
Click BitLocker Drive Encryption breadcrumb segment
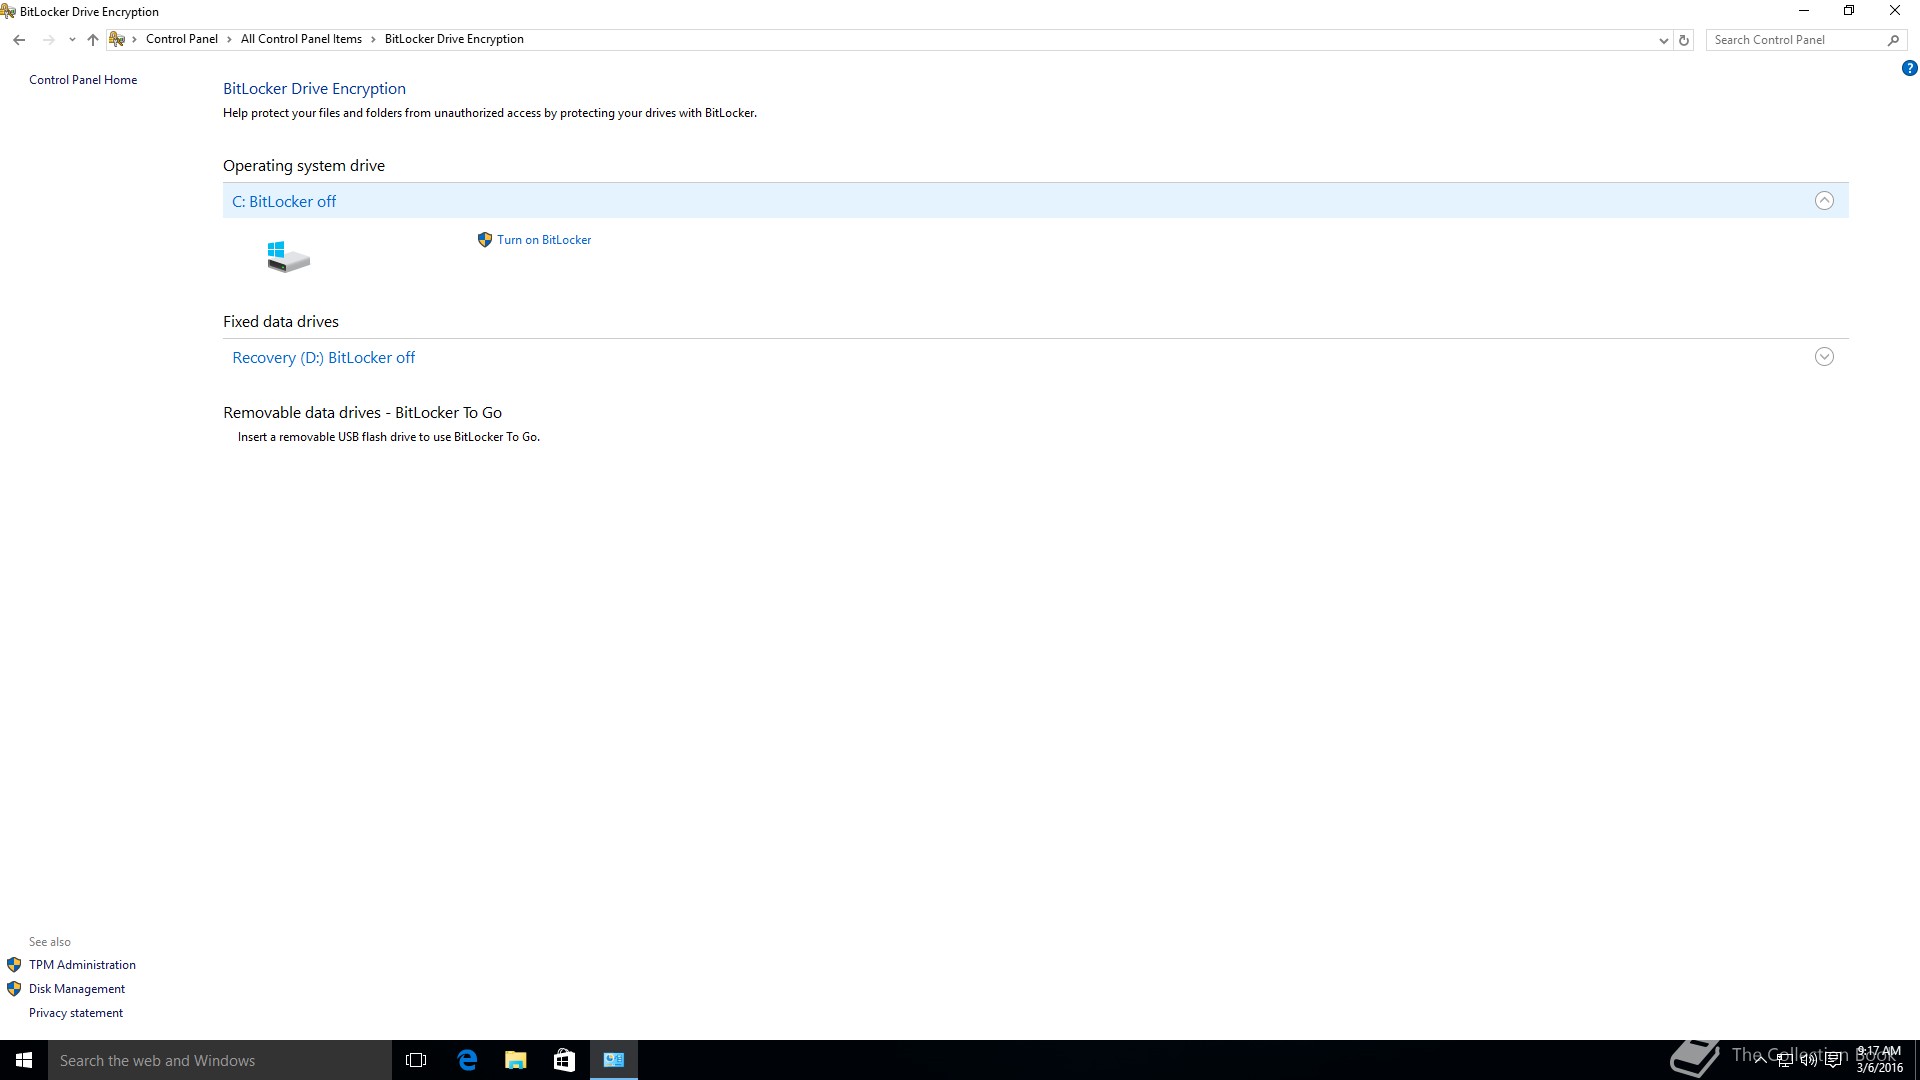454,39
